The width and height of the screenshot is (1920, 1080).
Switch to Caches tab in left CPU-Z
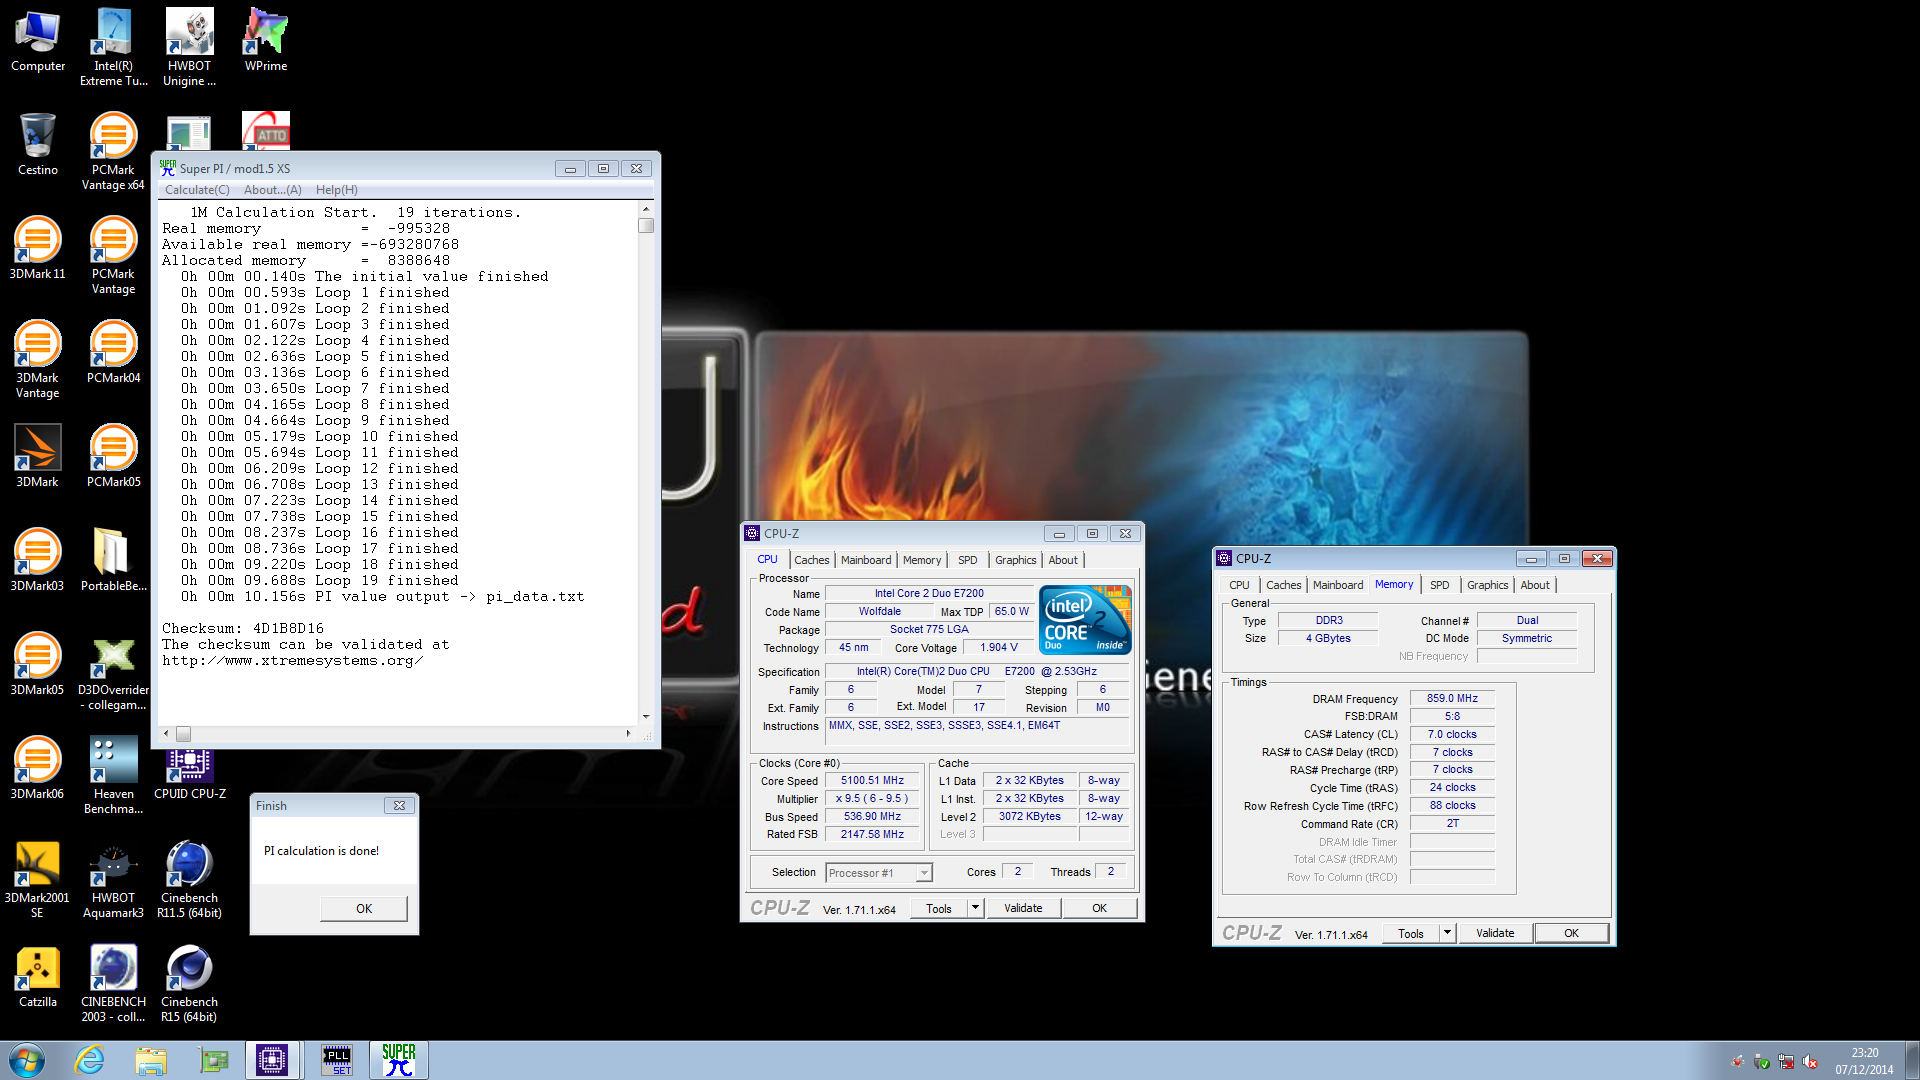click(x=811, y=560)
